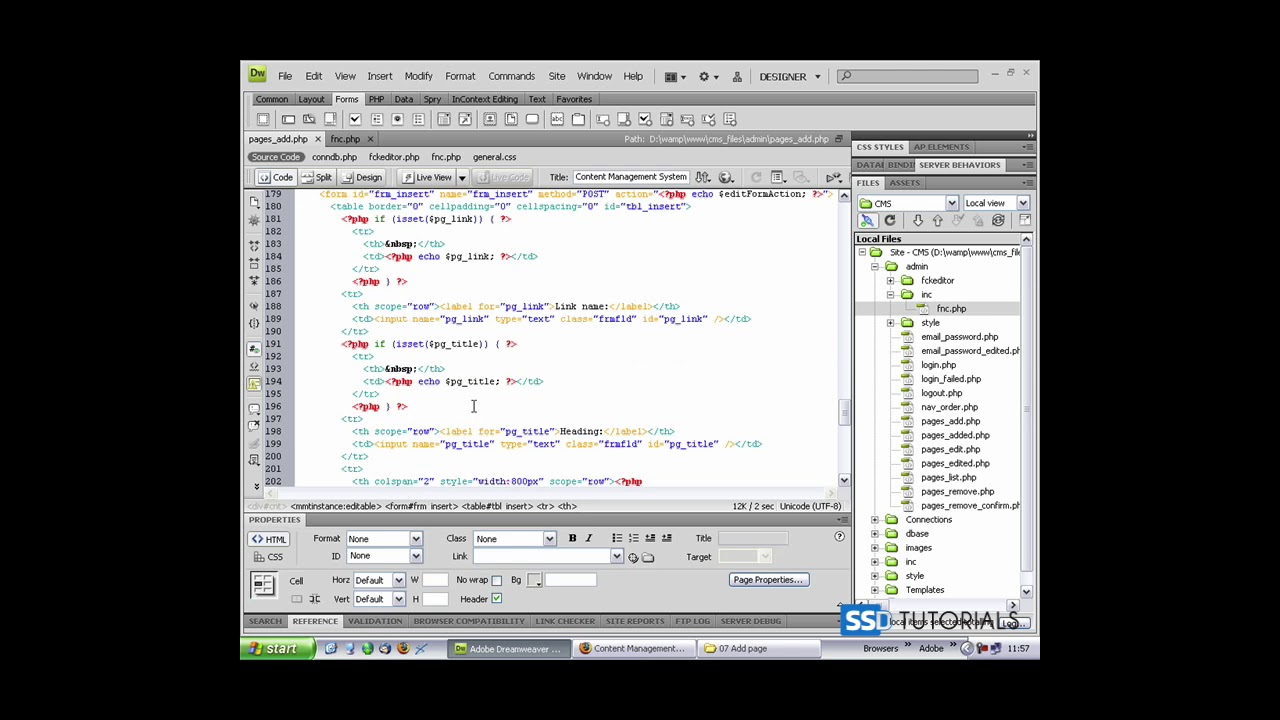Image resolution: width=1280 pixels, height=720 pixels.
Task: Switch to Design view
Action: pos(362,177)
